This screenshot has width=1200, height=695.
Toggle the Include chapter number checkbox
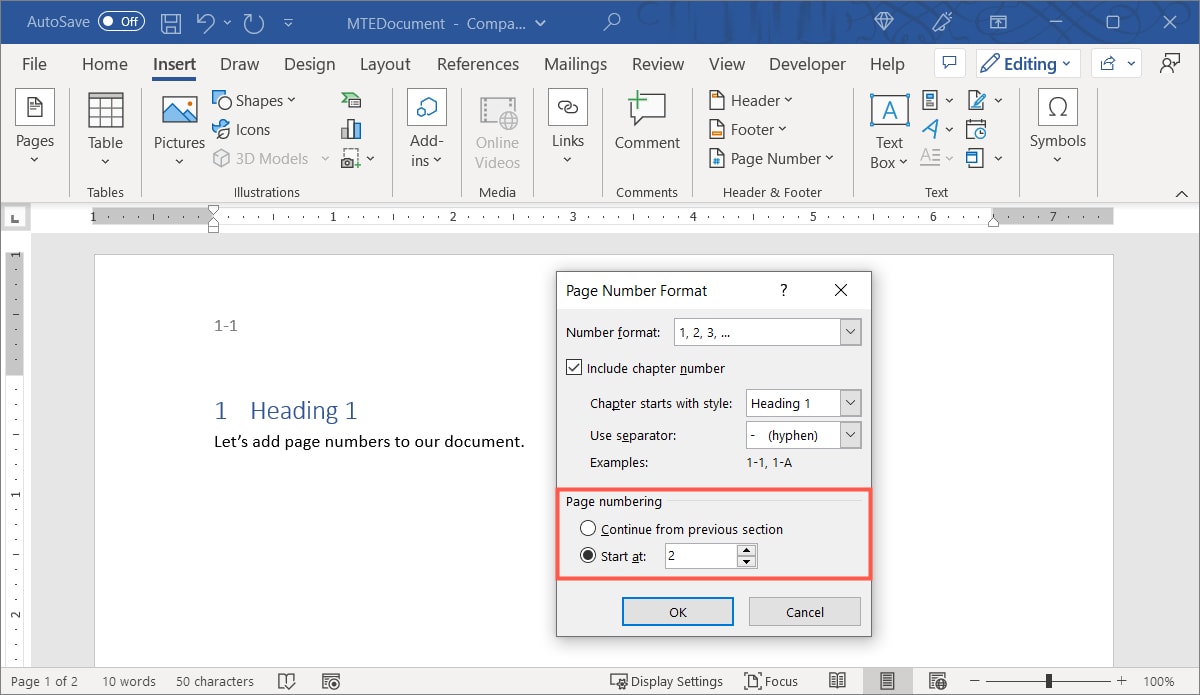(x=574, y=366)
